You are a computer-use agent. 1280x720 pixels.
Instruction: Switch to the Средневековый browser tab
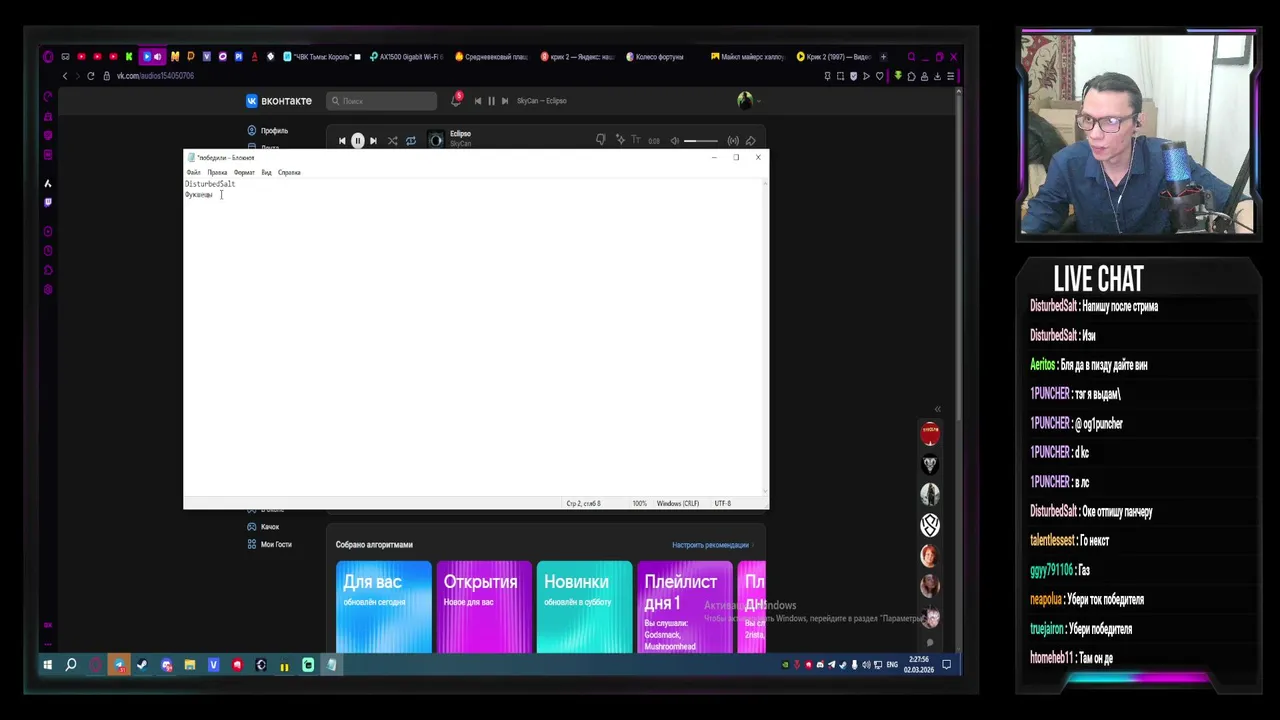[x=492, y=57]
